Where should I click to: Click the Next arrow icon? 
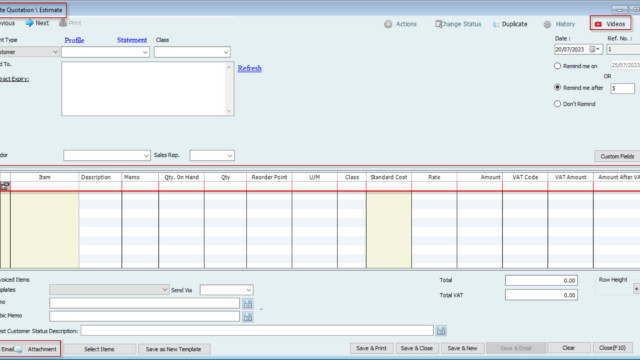pos(29,23)
